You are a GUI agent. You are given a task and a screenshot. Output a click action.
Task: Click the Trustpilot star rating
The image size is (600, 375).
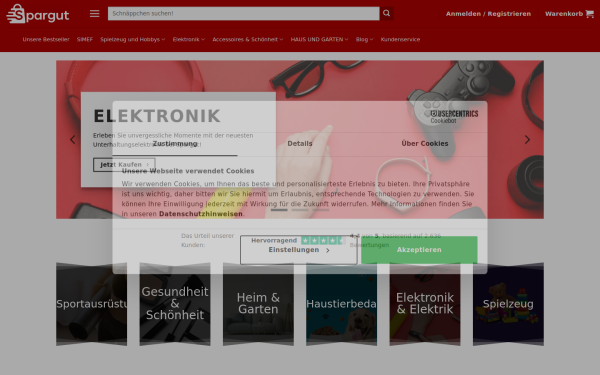[323, 241]
